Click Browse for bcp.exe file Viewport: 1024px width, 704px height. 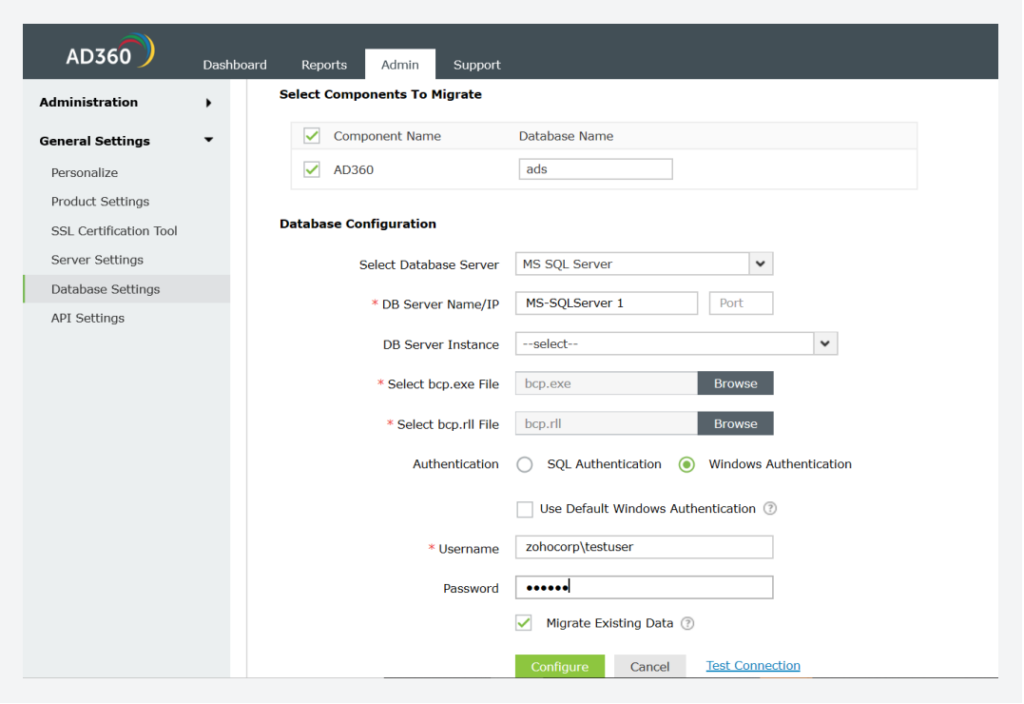tap(735, 383)
